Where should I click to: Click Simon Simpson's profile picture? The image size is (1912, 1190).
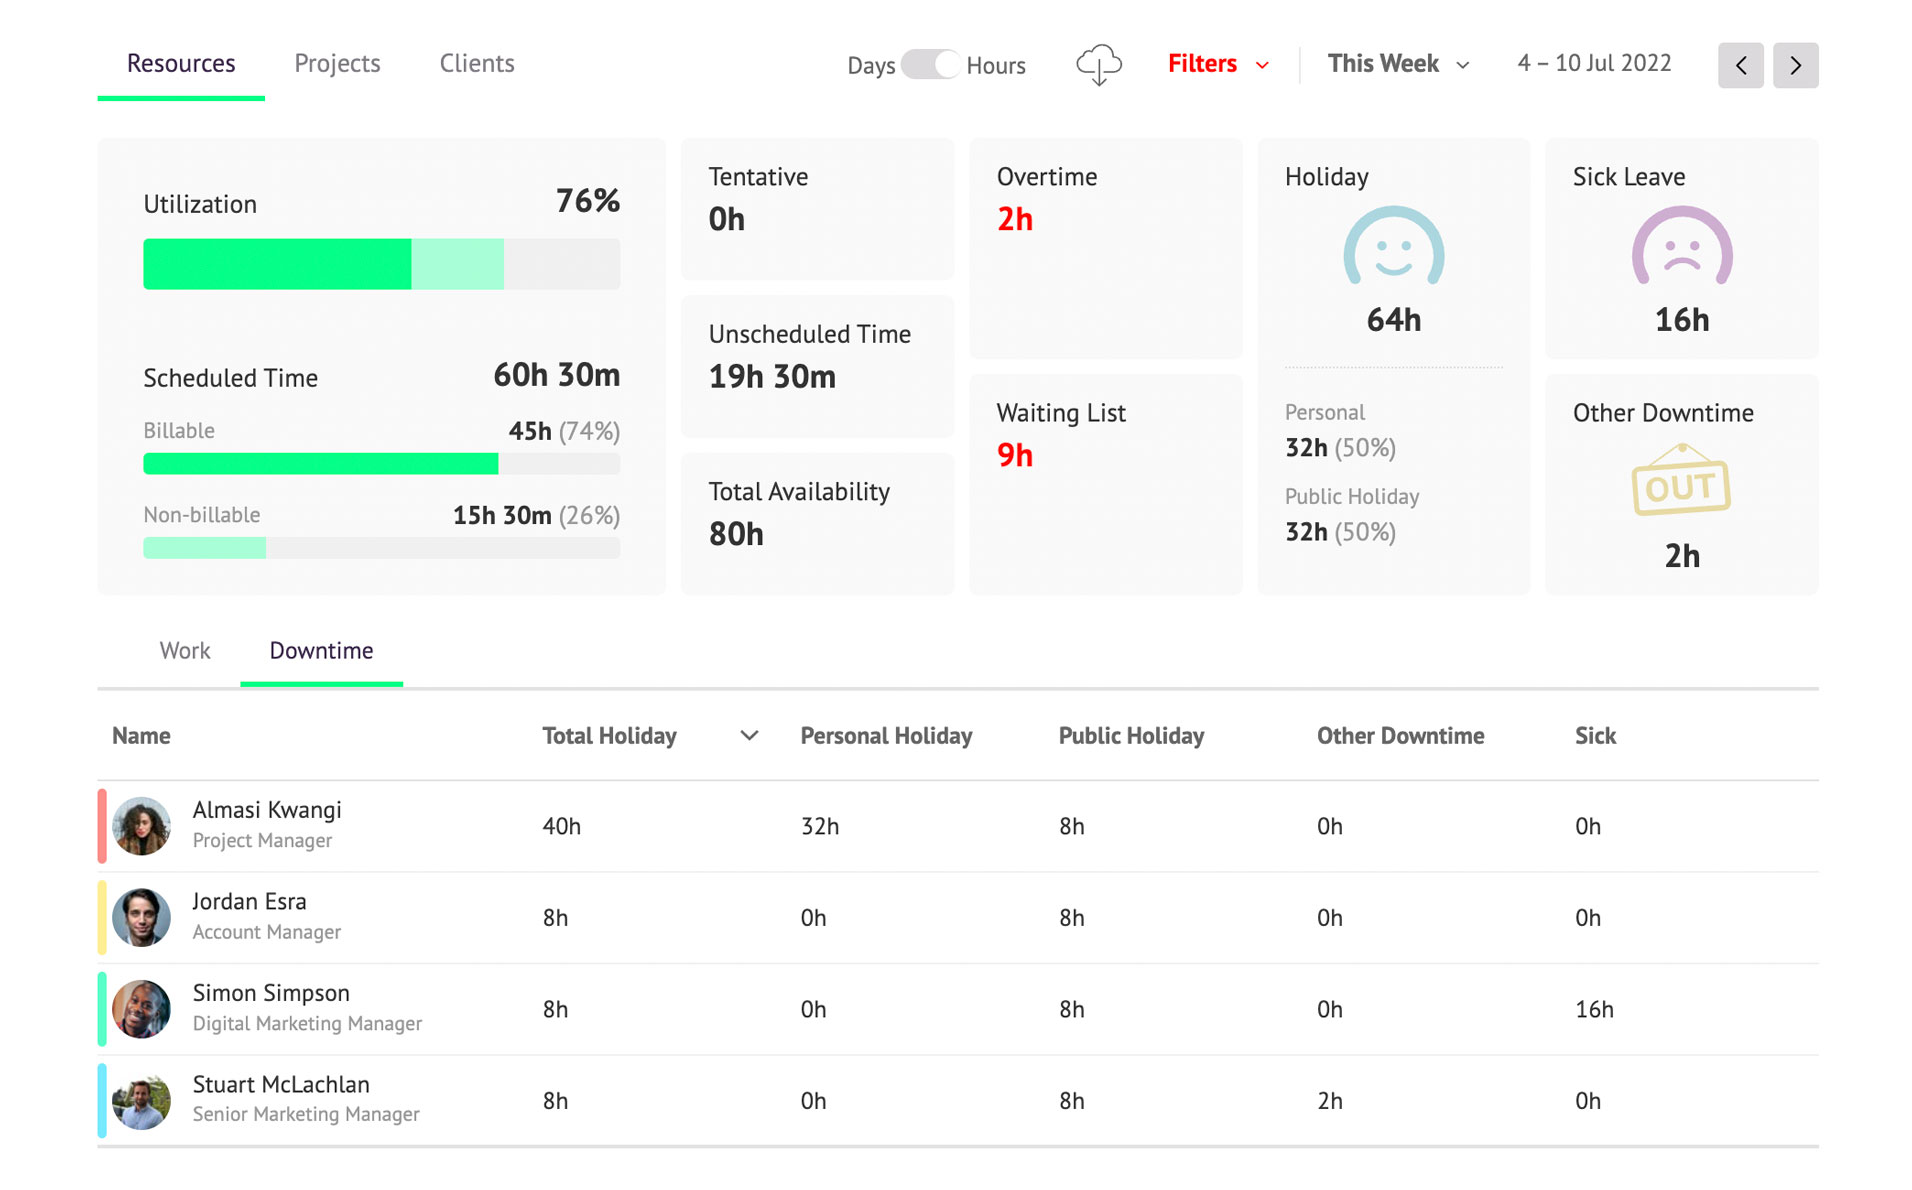pos(141,1009)
